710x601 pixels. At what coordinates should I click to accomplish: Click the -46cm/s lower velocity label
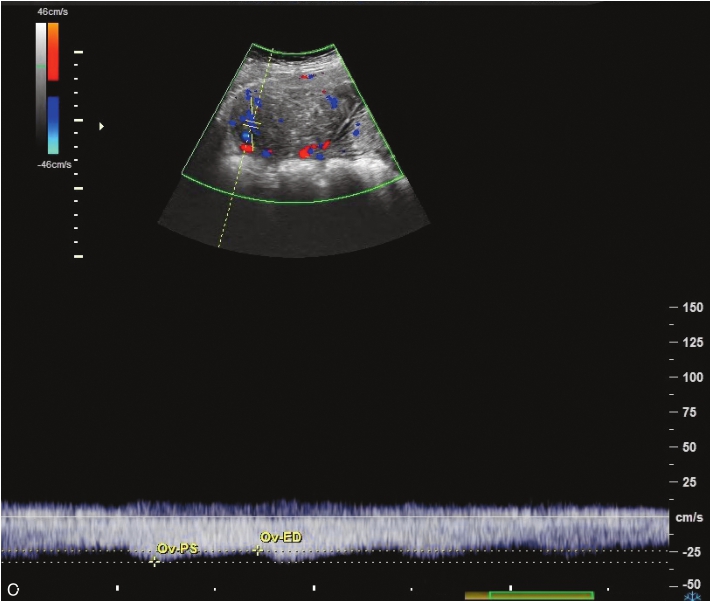(x=54, y=165)
